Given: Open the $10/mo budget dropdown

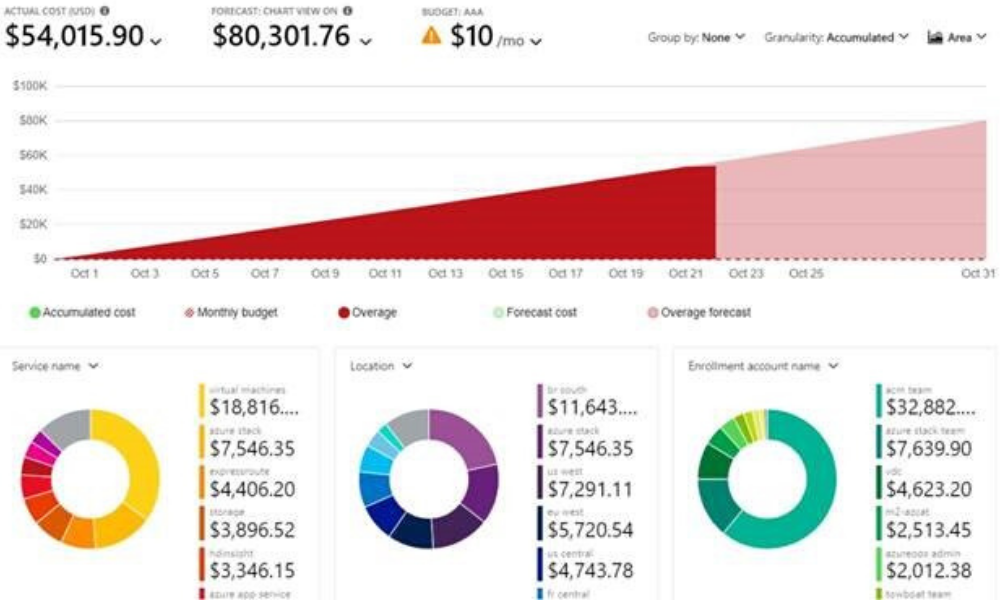Looking at the screenshot, I should 536,41.
